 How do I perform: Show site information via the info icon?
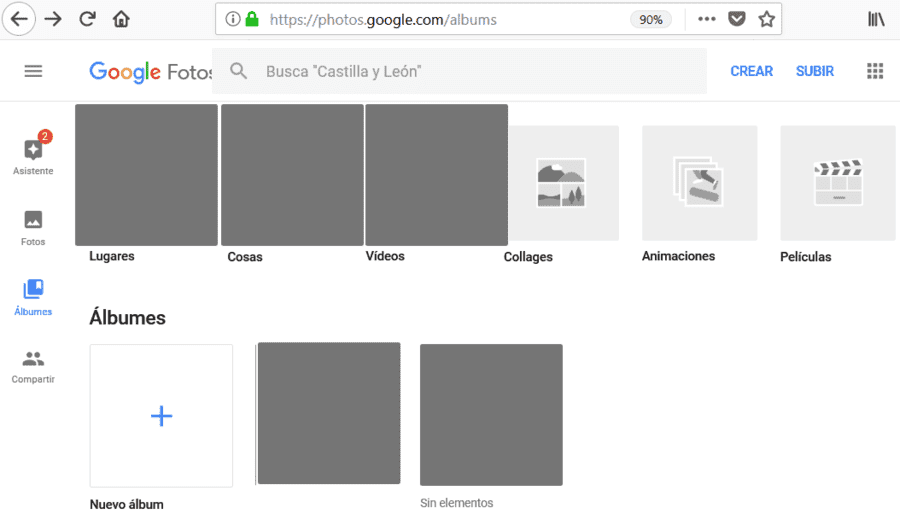coord(232,19)
